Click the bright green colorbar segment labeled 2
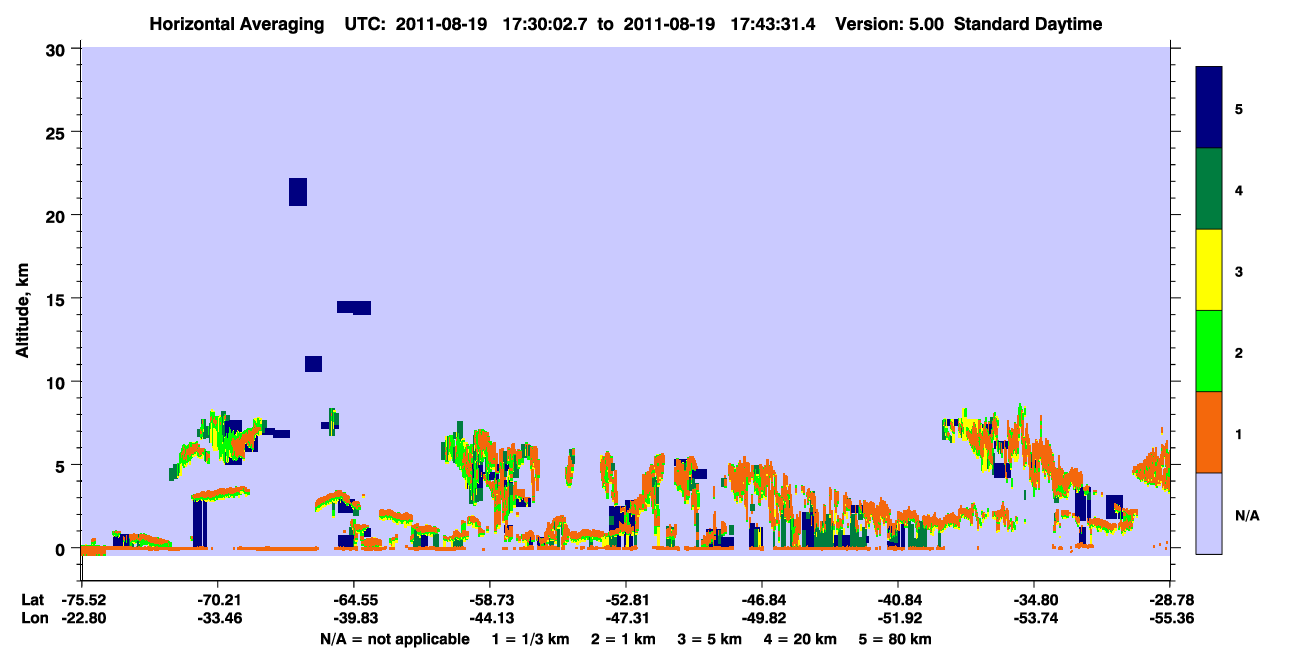1300x667 pixels. pyautogui.click(x=1209, y=351)
